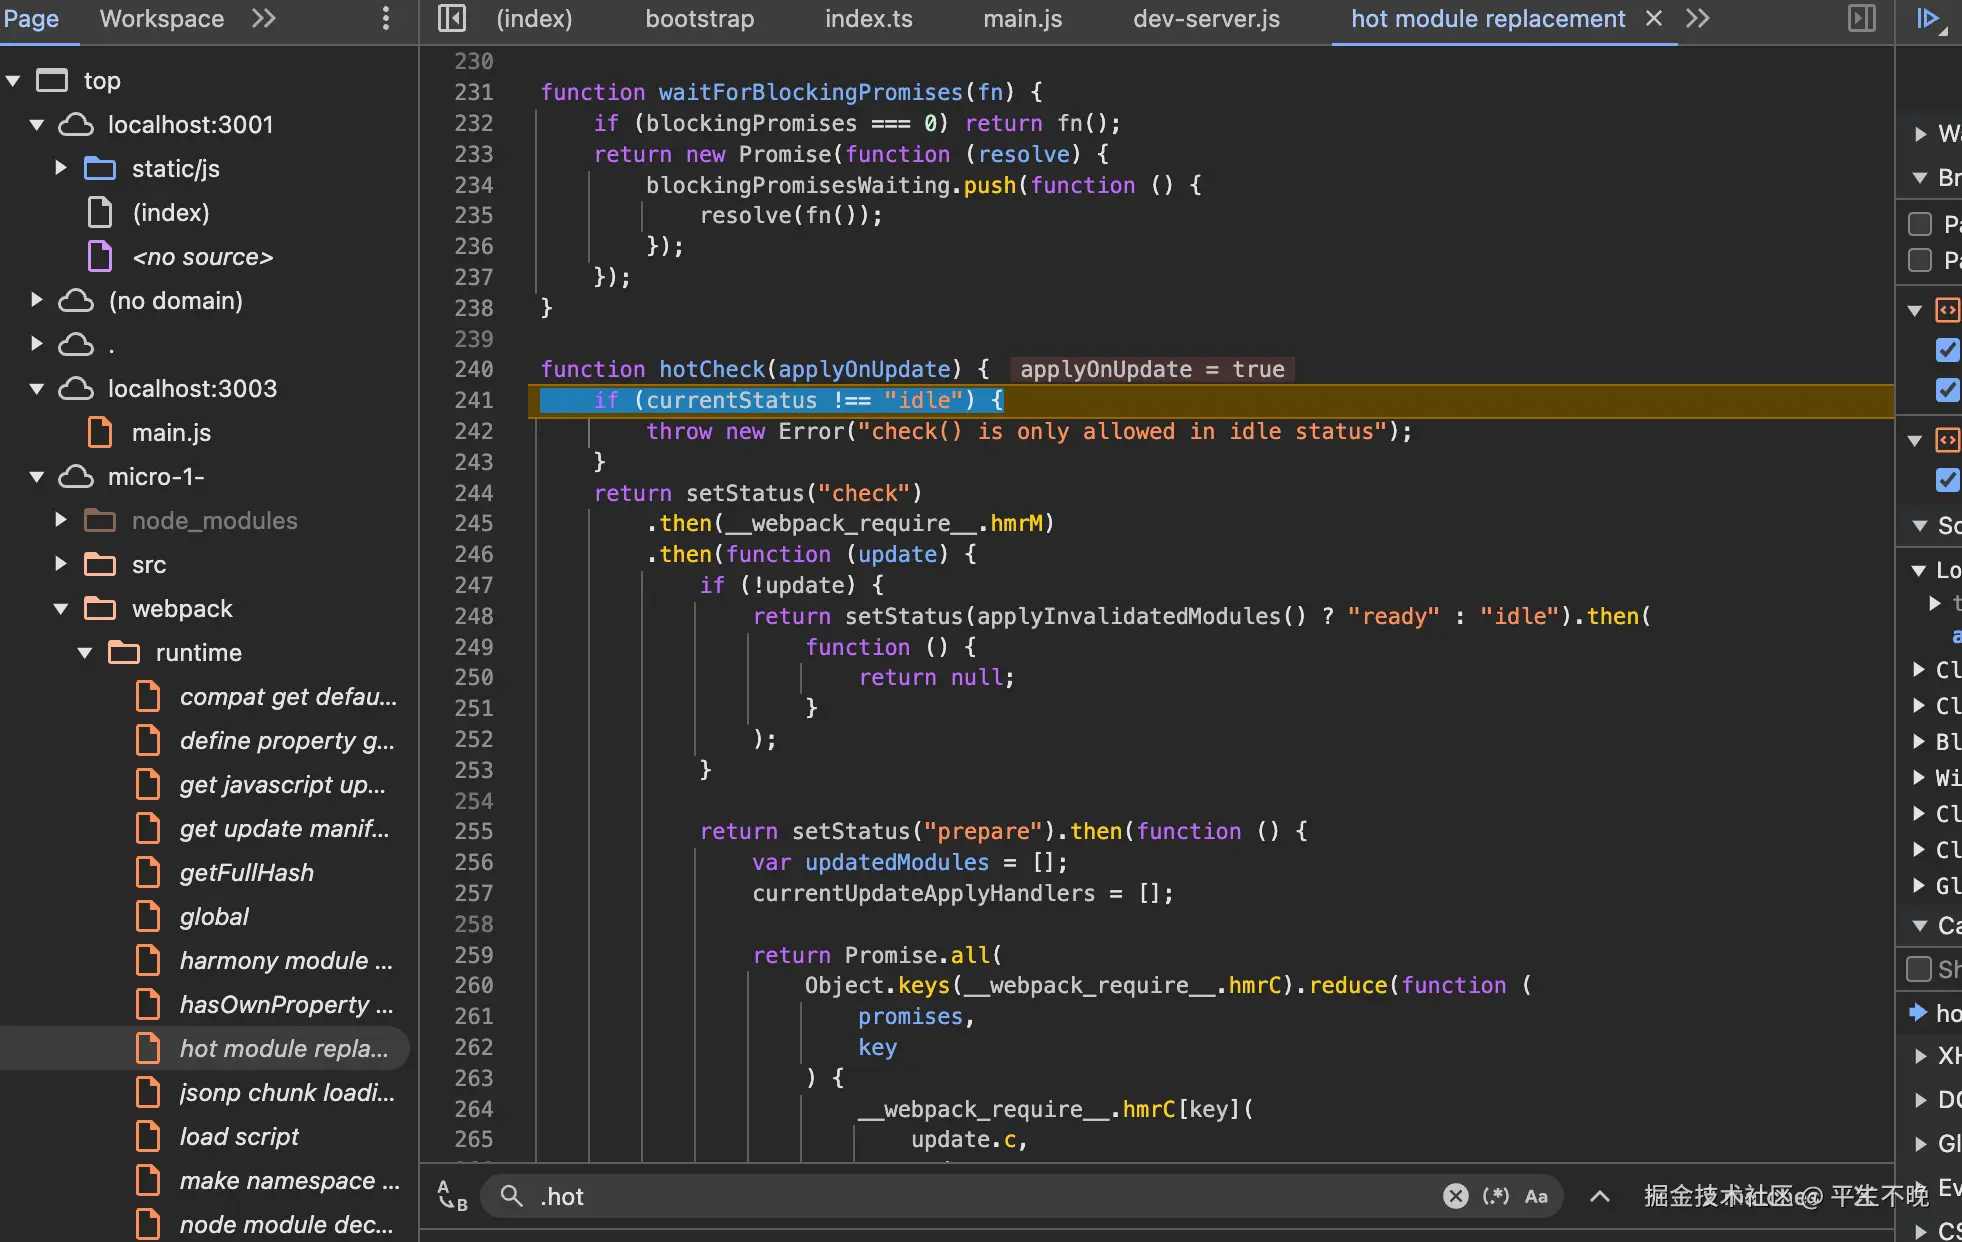Screen dimensions: 1962x1242
Task: Close the hot module replacement tab
Action: [x=1654, y=18]
